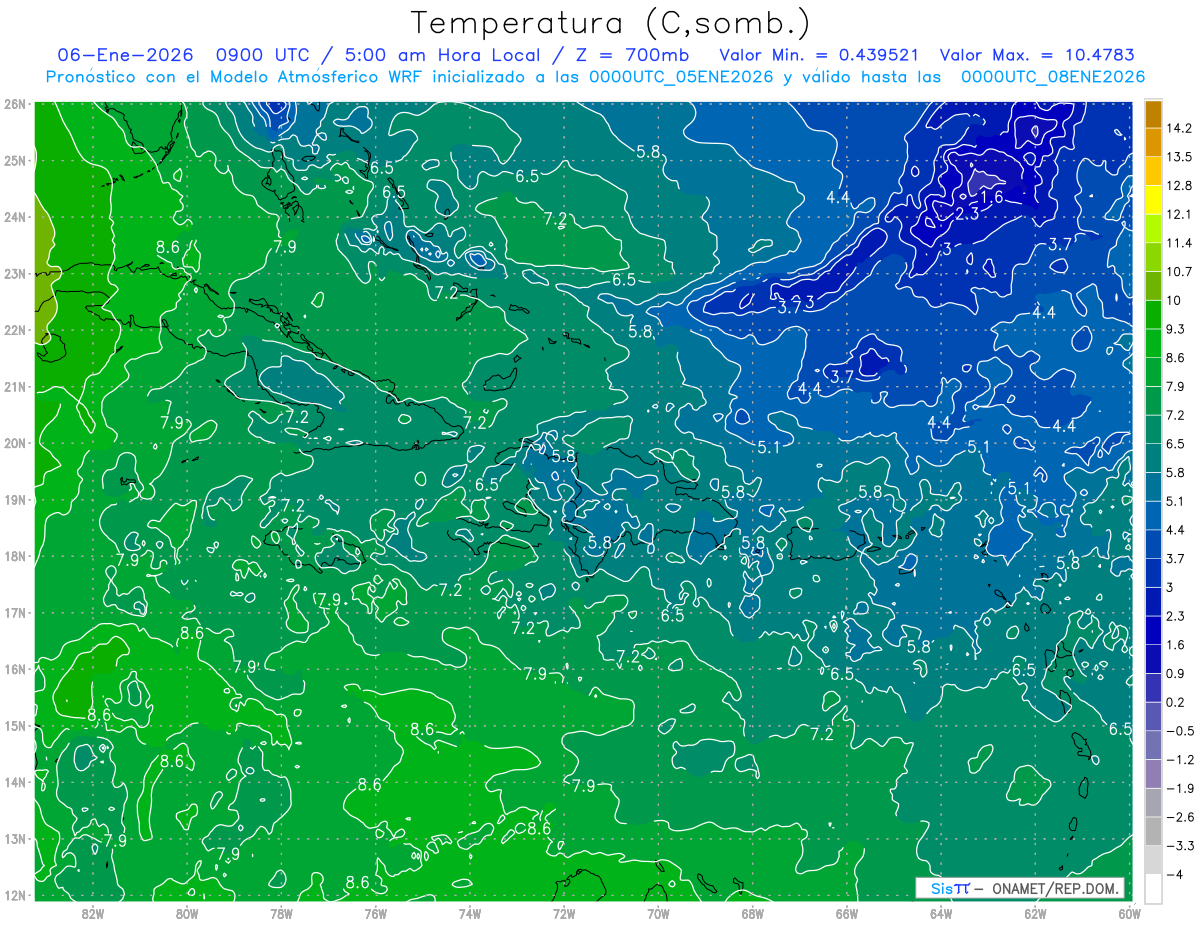Click the 15N latitude axis label
Viewport: 1200px width, 927px height.
point(14,725)
